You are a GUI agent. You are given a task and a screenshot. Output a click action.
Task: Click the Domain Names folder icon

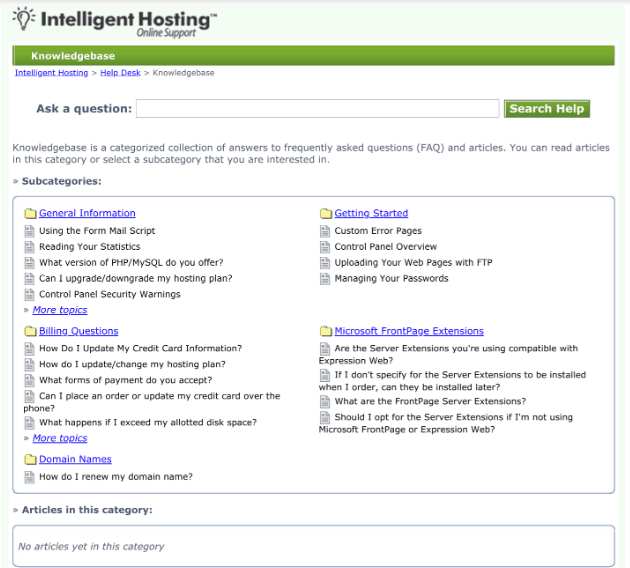(x=30, y=459)
